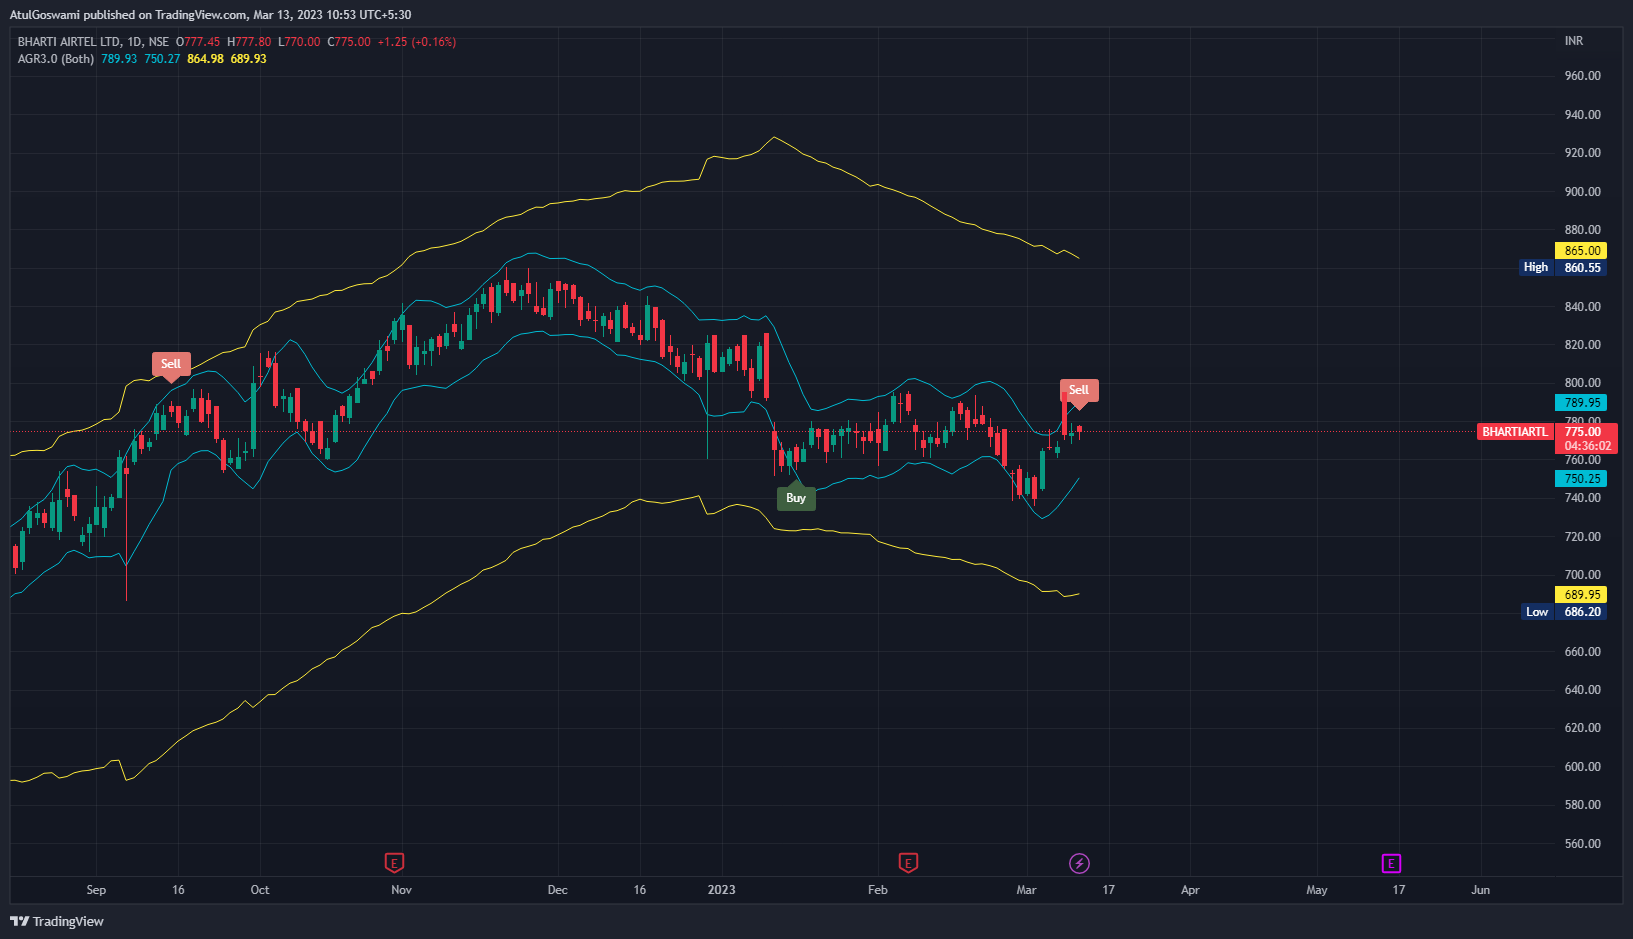The width and height of the screenshot is (1633, 939).
Task: Click the purple future earnings marker in May
Action: point(1391,863)
